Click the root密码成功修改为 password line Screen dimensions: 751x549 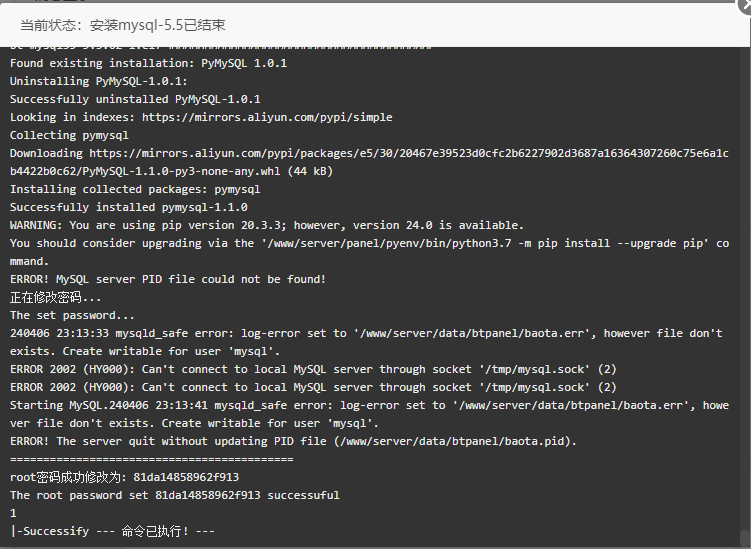pyautogui.click(x=125, y=477)
